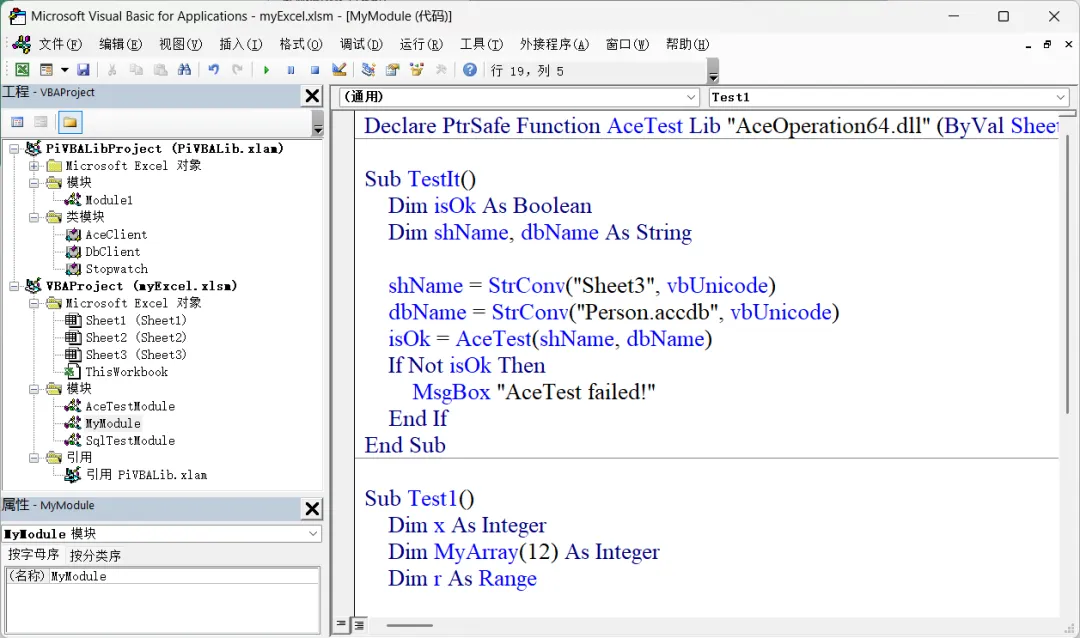Toggle Folders icon in project panel
This screenshot has width=1080, height=638.
tap(70, 122)
